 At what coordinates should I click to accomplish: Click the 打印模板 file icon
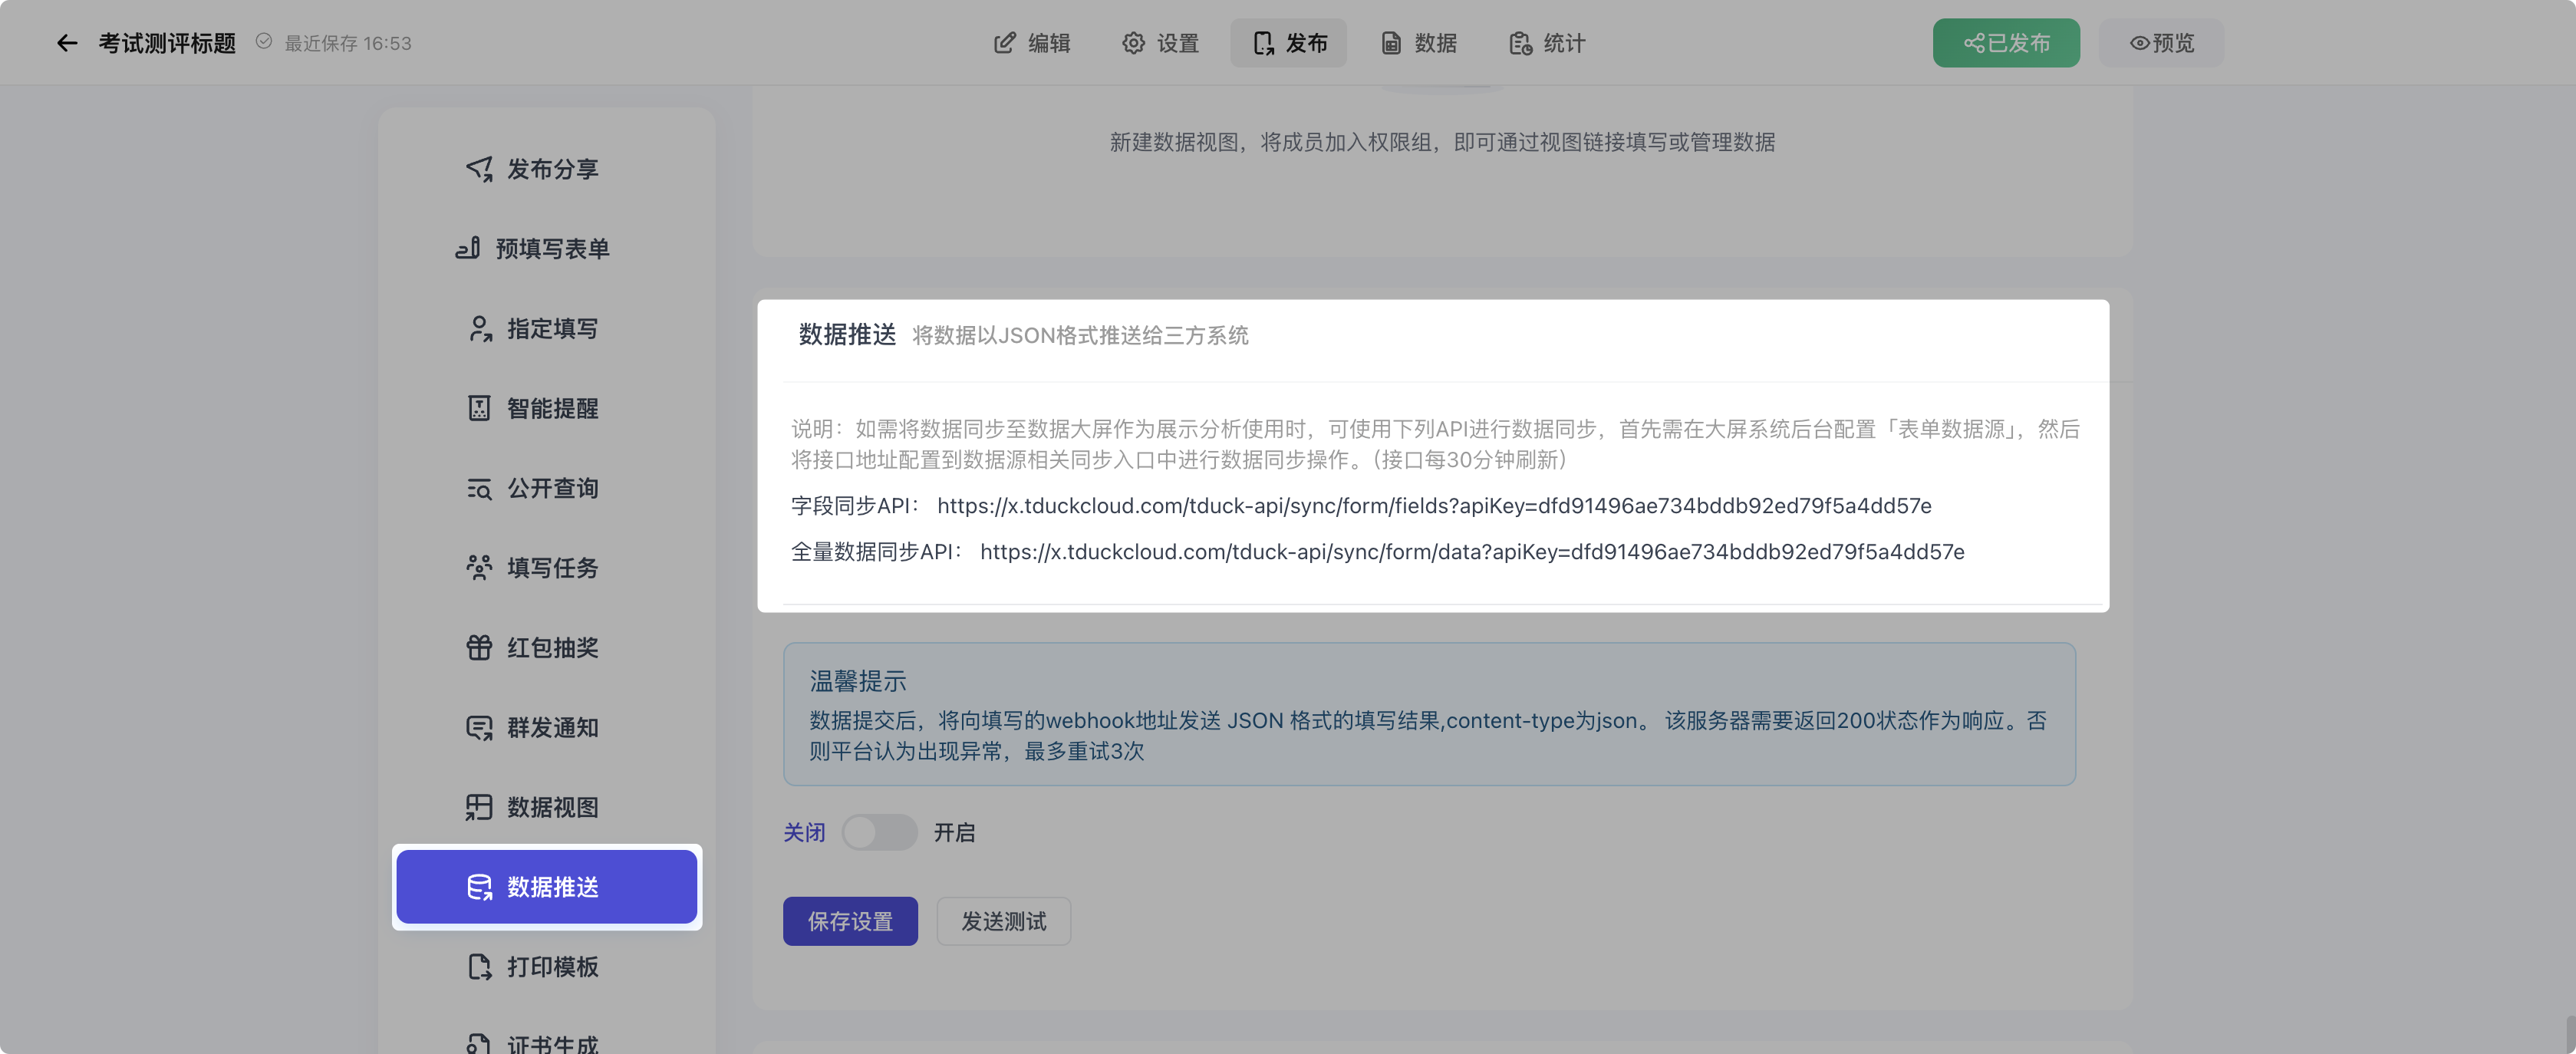479,966
